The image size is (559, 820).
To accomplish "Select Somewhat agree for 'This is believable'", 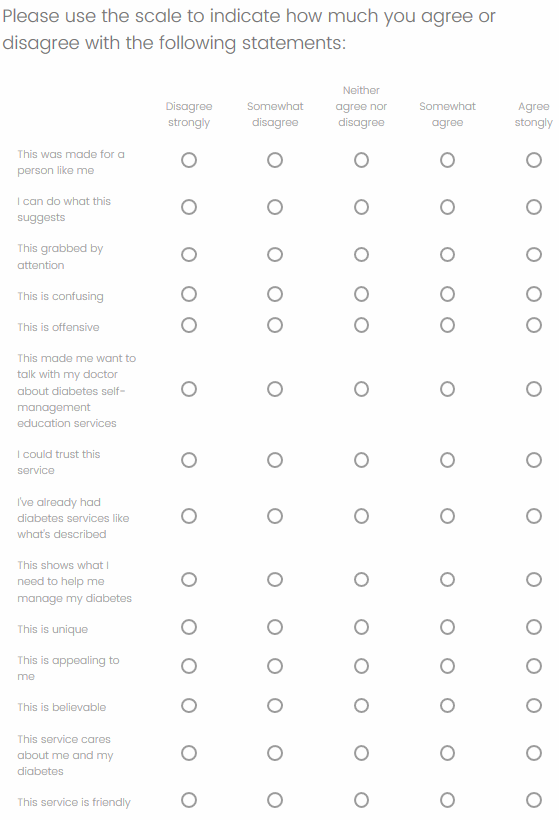I will (447, 705).
